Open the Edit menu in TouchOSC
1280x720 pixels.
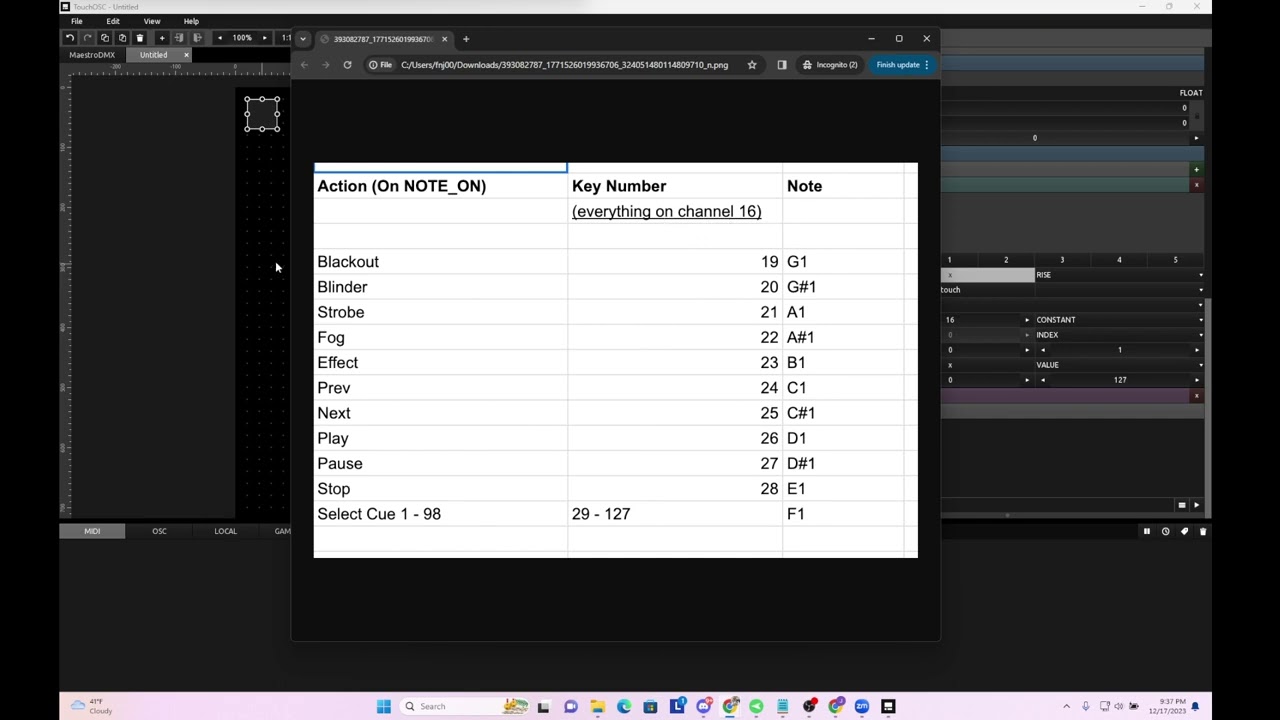click(x=113, y=21)
